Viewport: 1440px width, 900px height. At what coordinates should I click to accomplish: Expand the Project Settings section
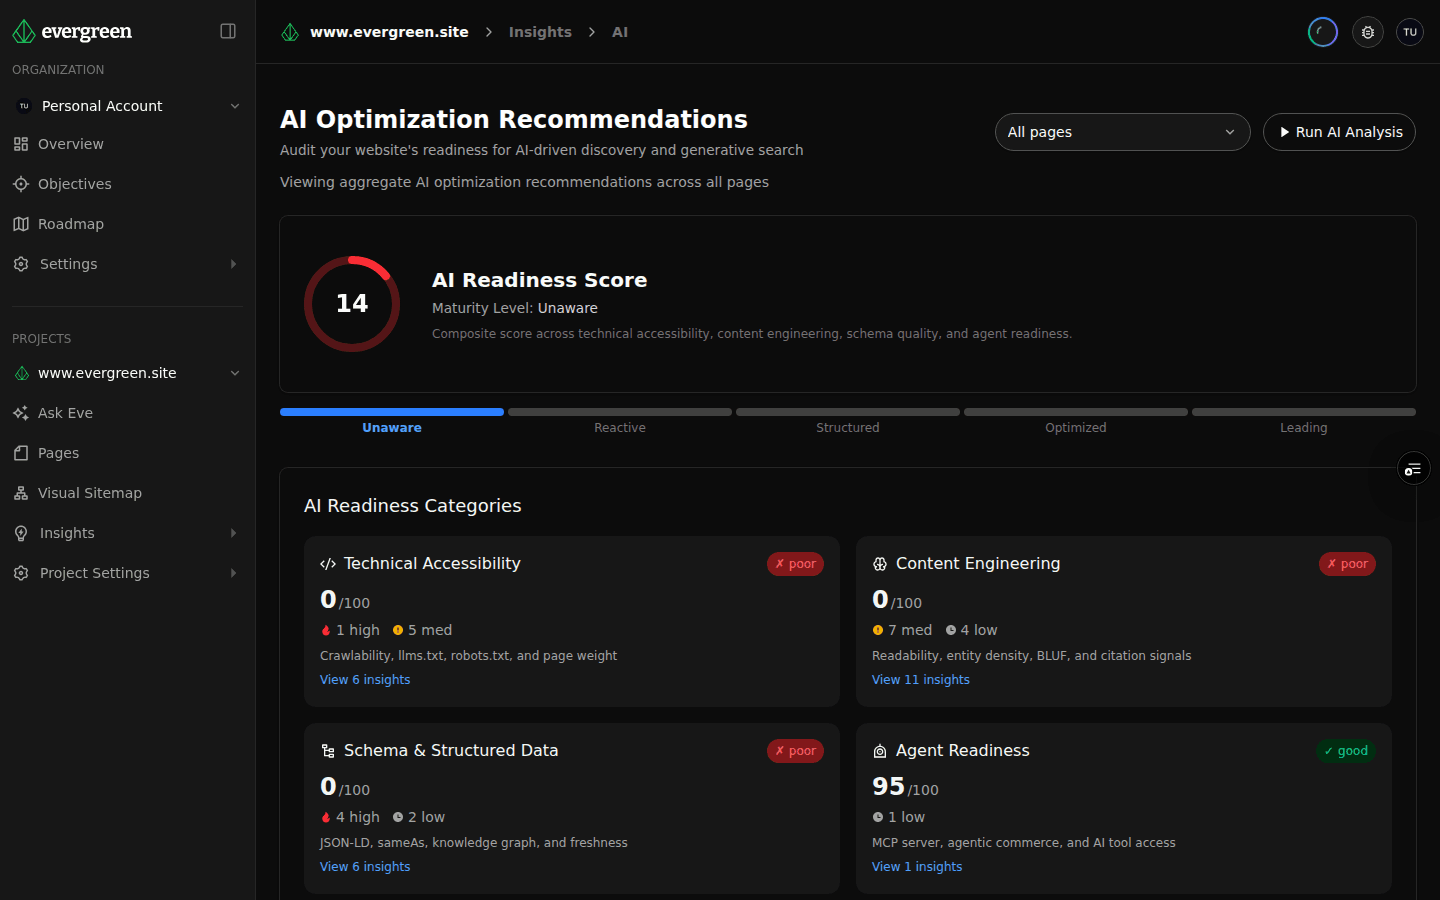click(x=95, y=572)
